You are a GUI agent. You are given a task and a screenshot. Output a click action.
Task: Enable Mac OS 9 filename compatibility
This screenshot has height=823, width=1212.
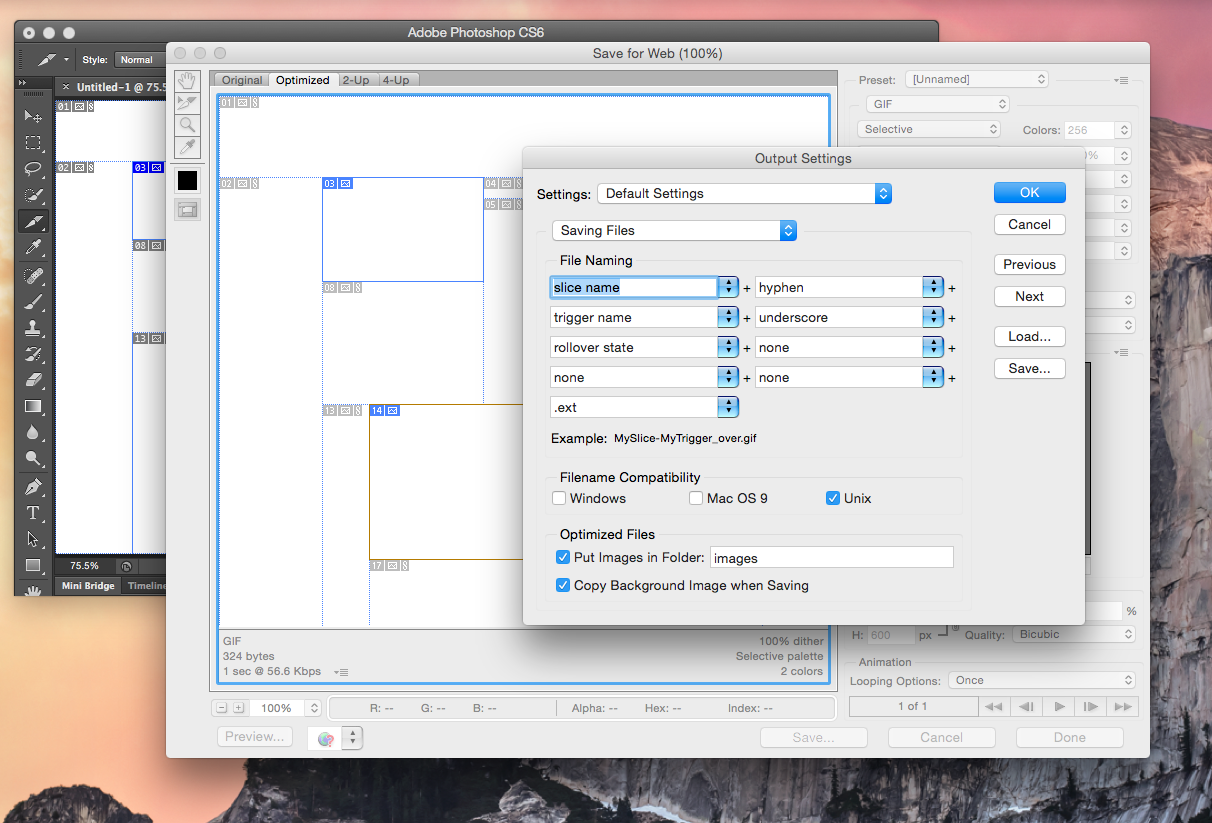click(696, 498)
